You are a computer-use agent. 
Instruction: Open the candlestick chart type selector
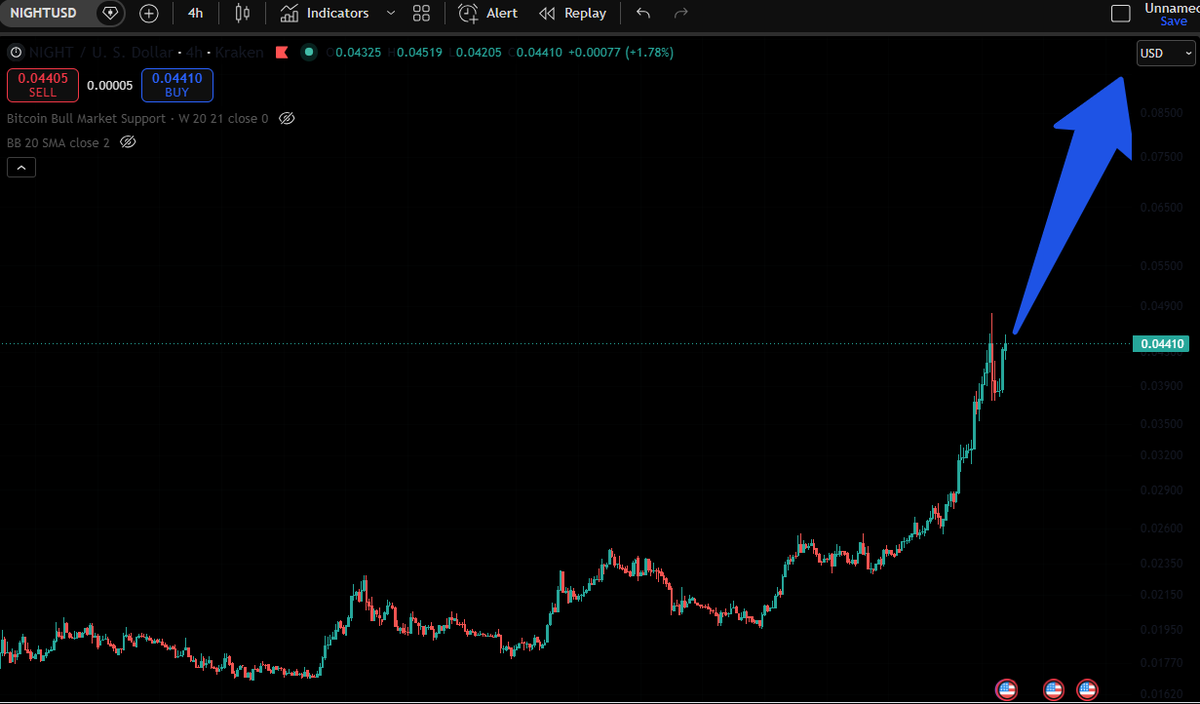242,13
